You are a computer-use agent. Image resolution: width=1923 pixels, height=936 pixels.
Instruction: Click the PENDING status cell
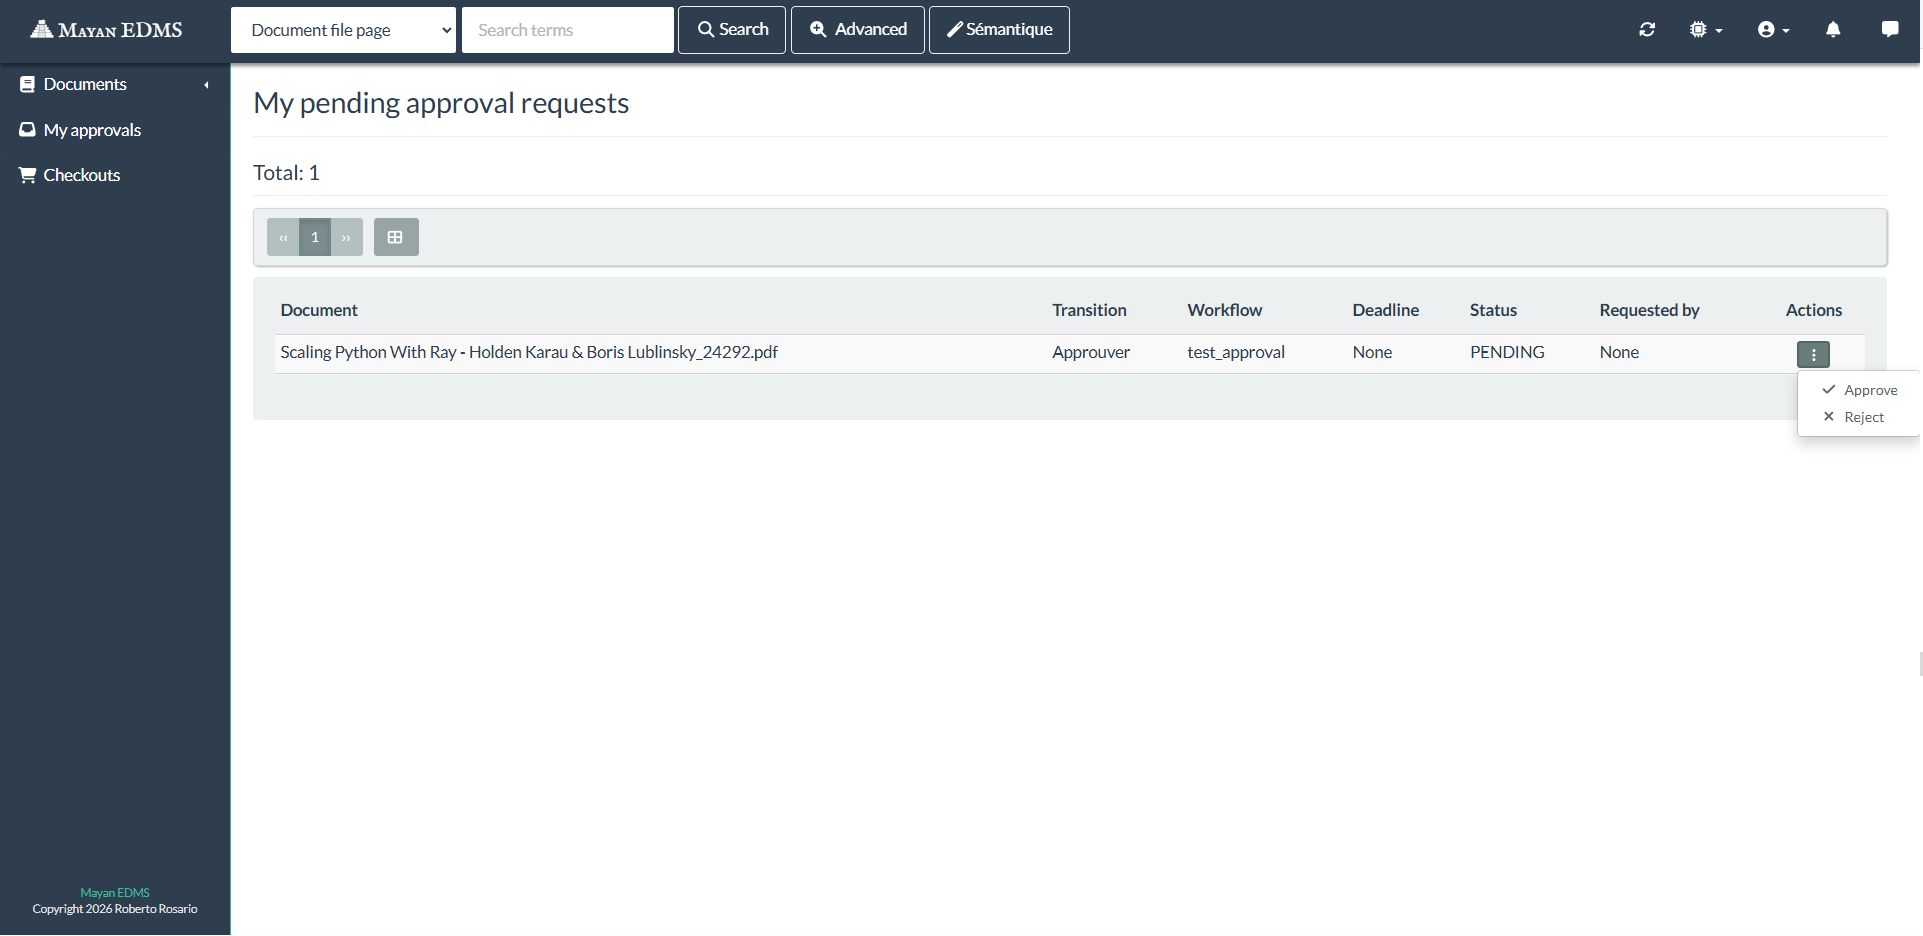point(1507,352)
